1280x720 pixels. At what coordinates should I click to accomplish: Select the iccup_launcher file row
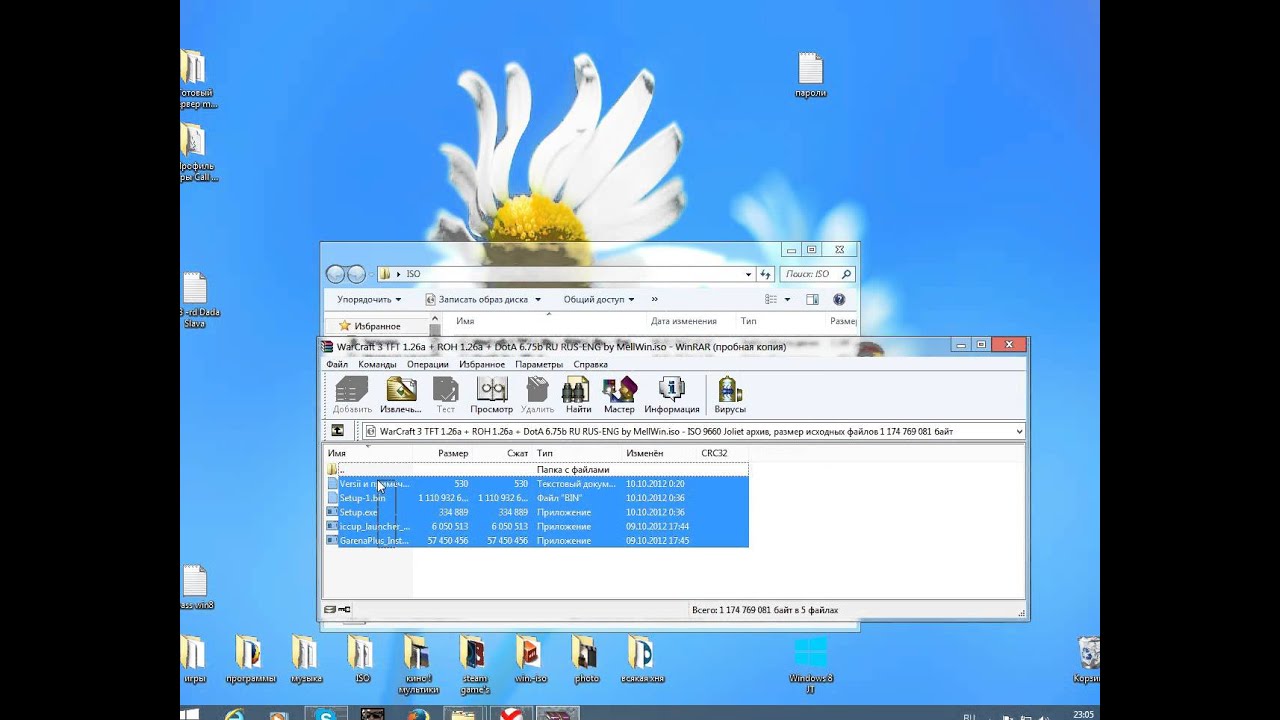tap(536, 526)
